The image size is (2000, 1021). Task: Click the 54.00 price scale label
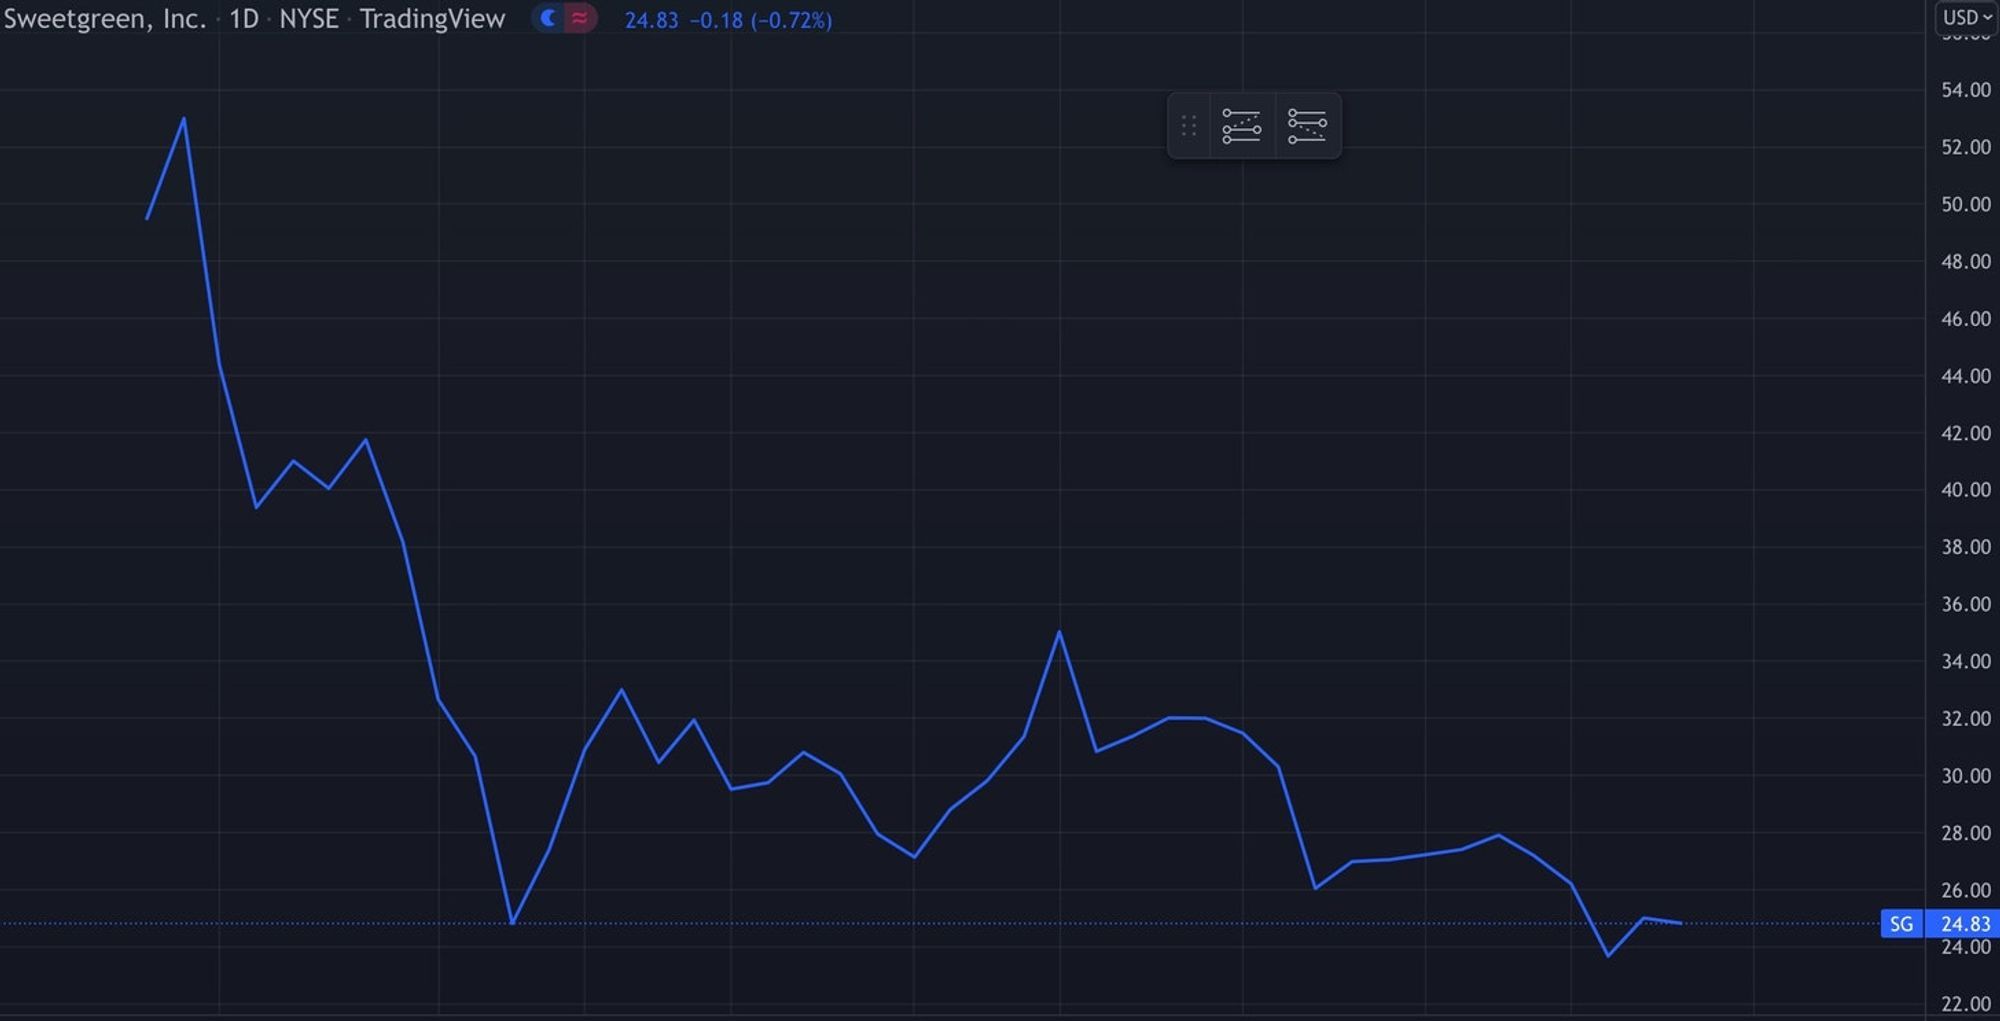(x=1965, y=90)
